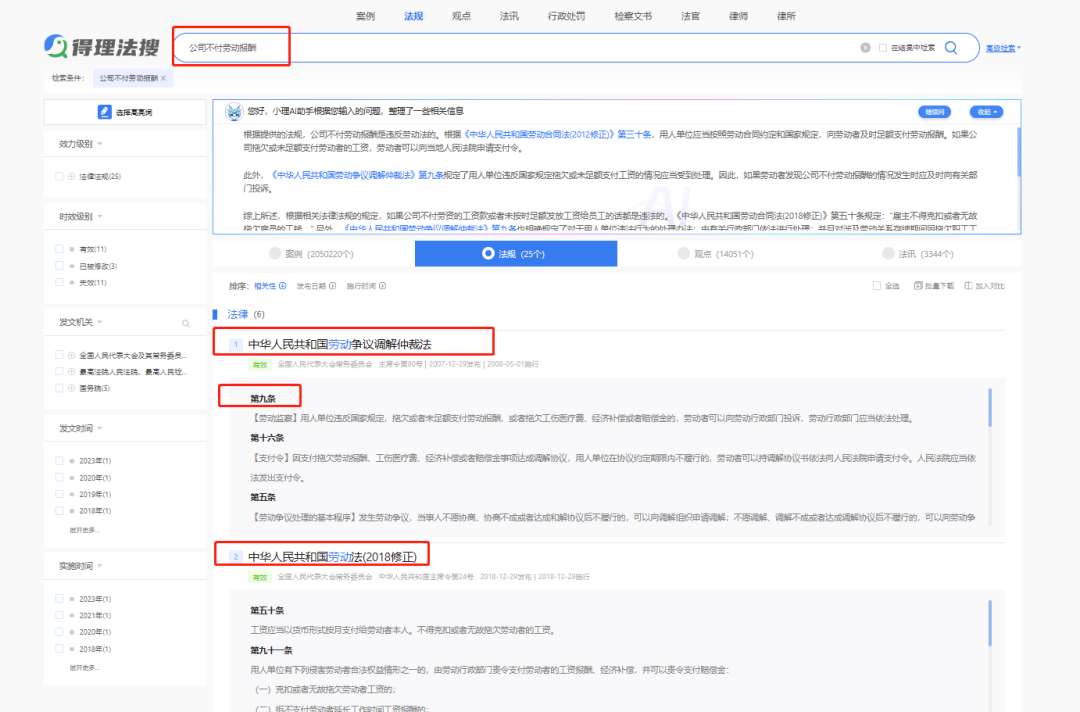Remove the 公司不付劳动报酬 search condition tag
1080x712 pixels.
point(163,78)
